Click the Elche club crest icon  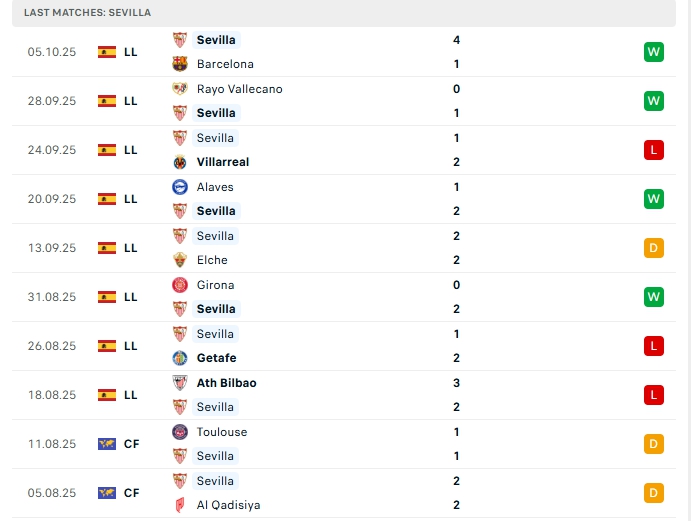tap(180, 260)
